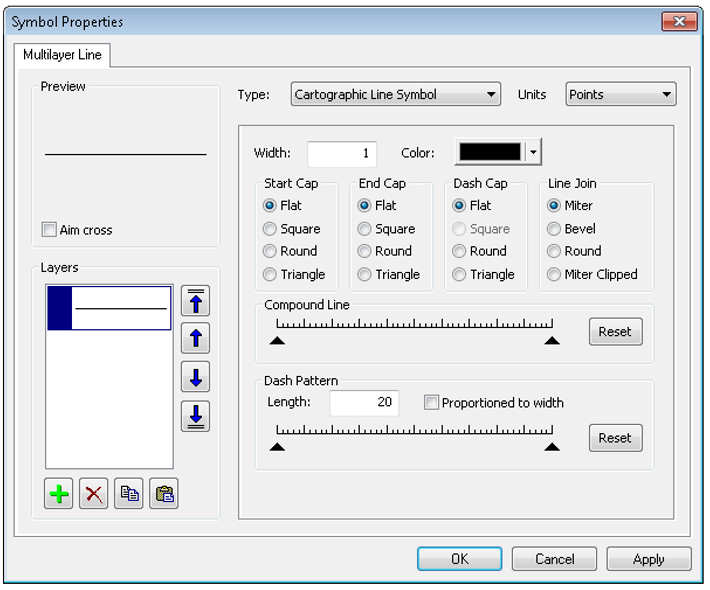Select Round for Start Cap
710x590 pixels.
pyautogui.click(x=270, y=251)
